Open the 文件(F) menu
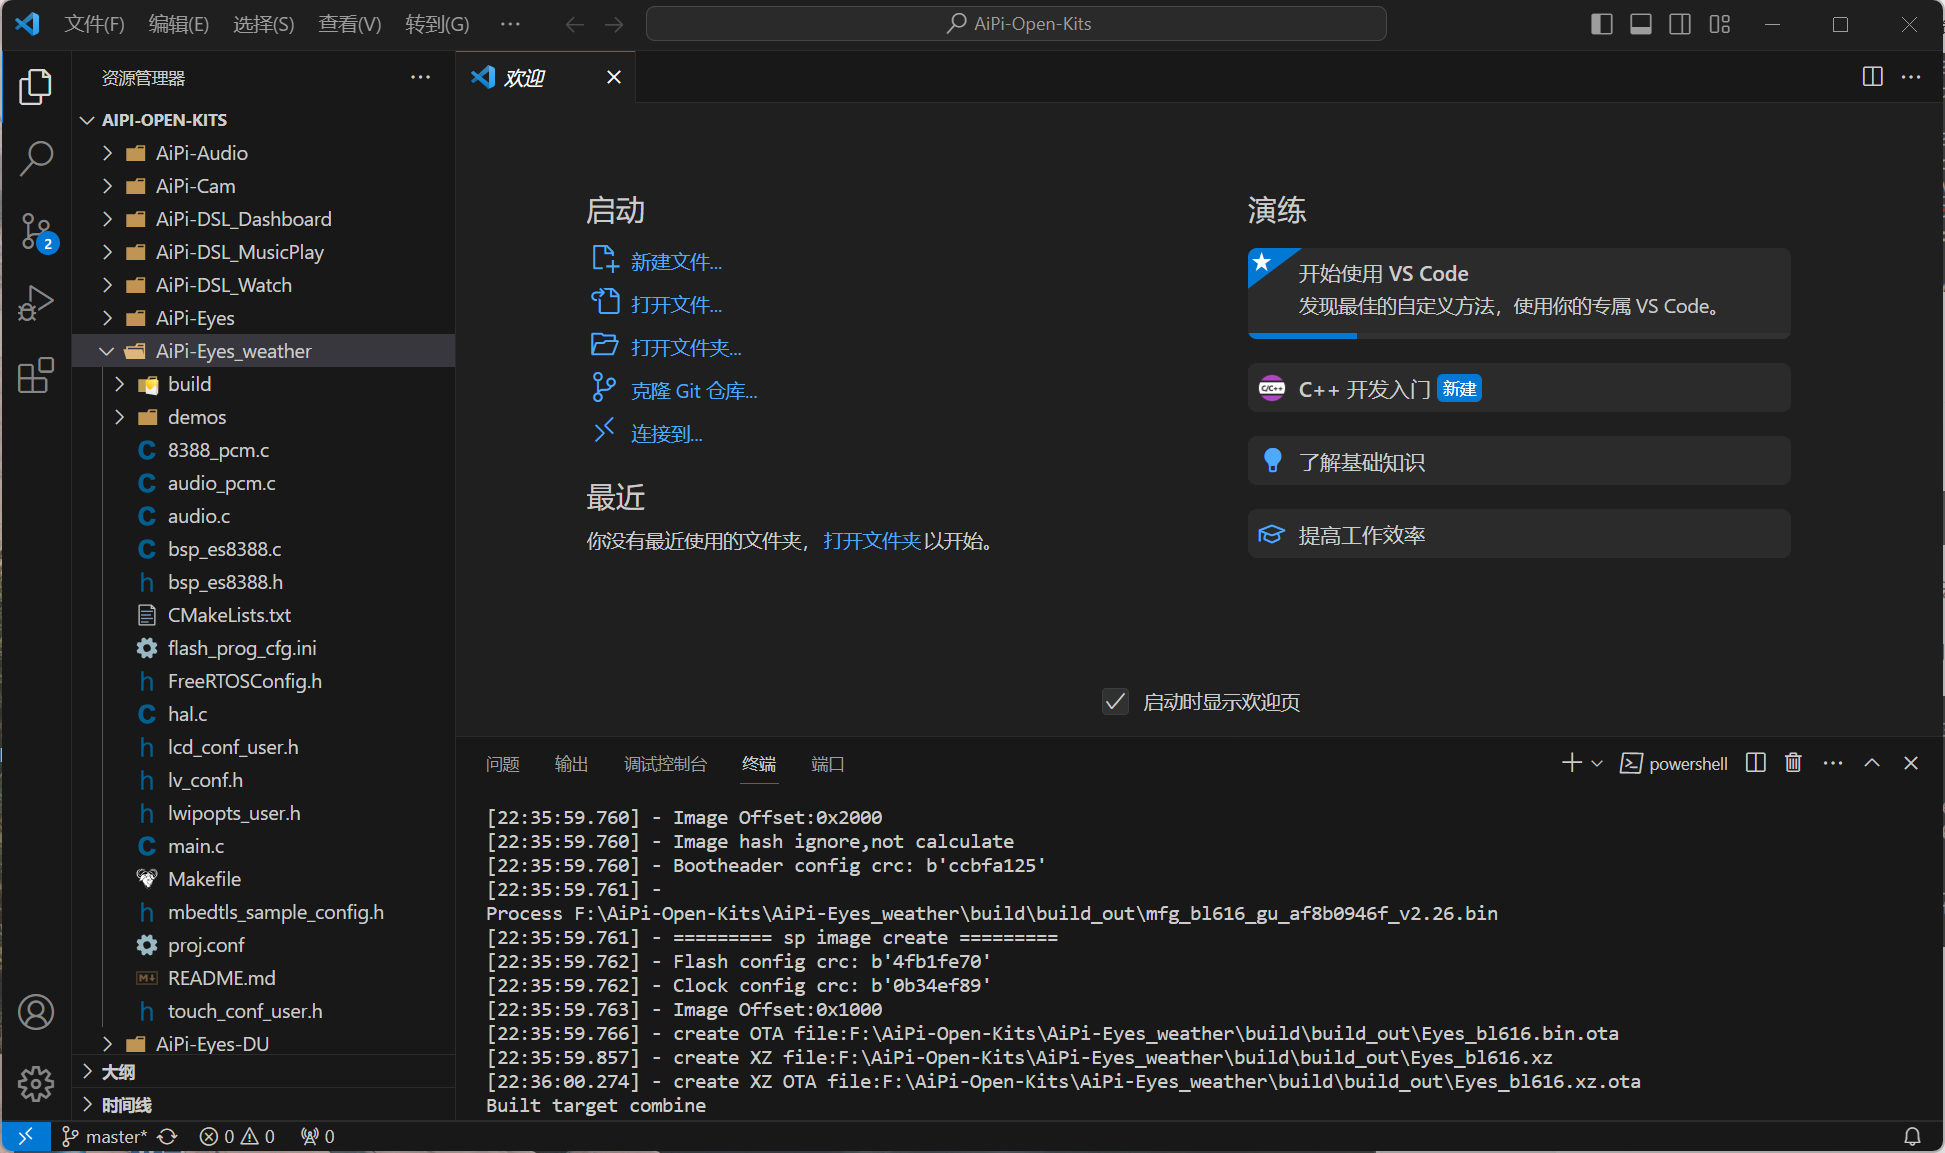Screen dimensions: 1945x1153 [x=94, y=24]
